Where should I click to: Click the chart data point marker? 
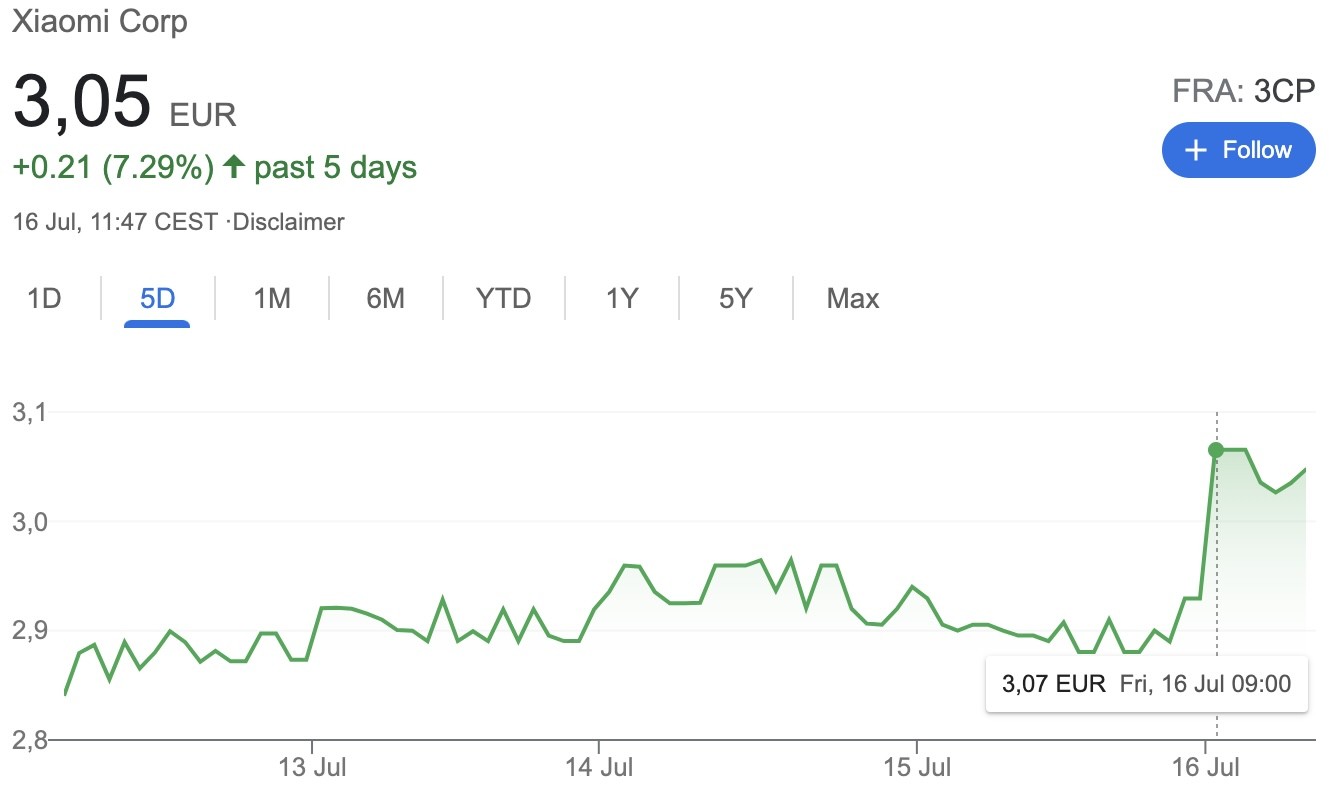[x=1216, y=450]
